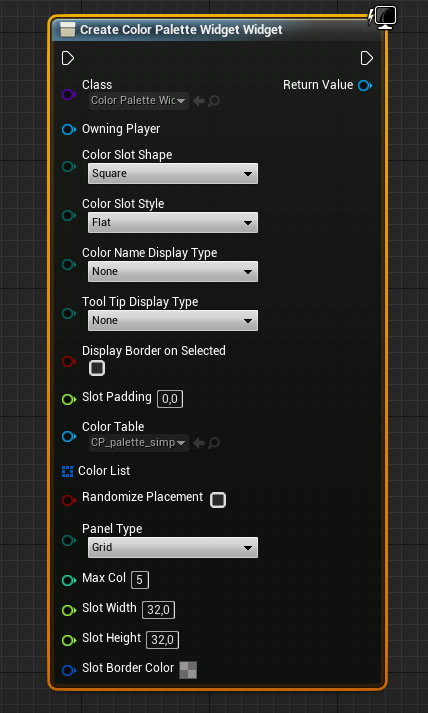Screen dimensions: 428x713
Task: Enable Display Border on Selected checkbox
Action: tap(97, 367)
